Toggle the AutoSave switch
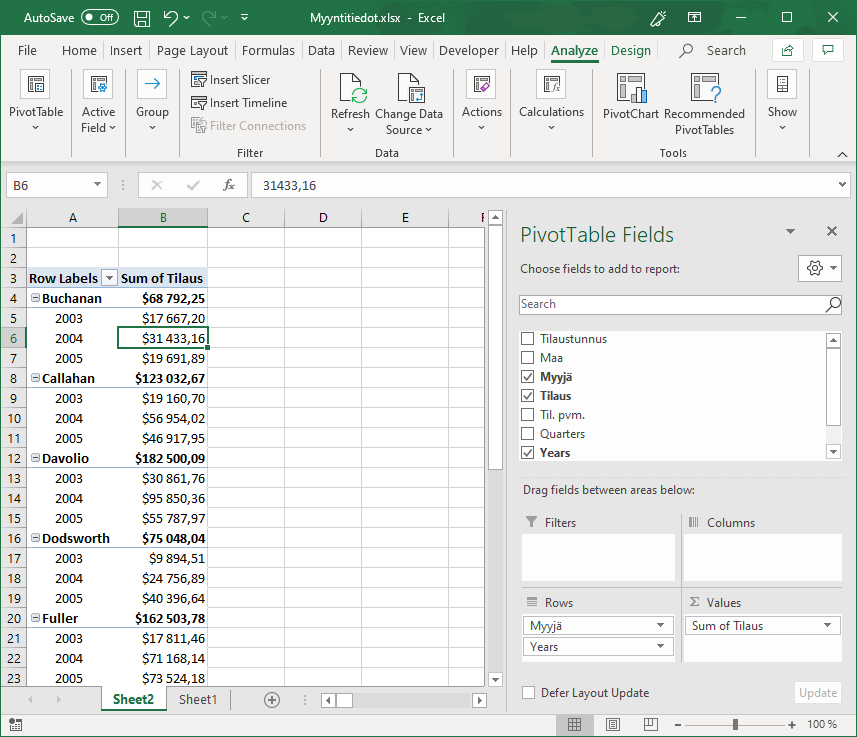 99,18
